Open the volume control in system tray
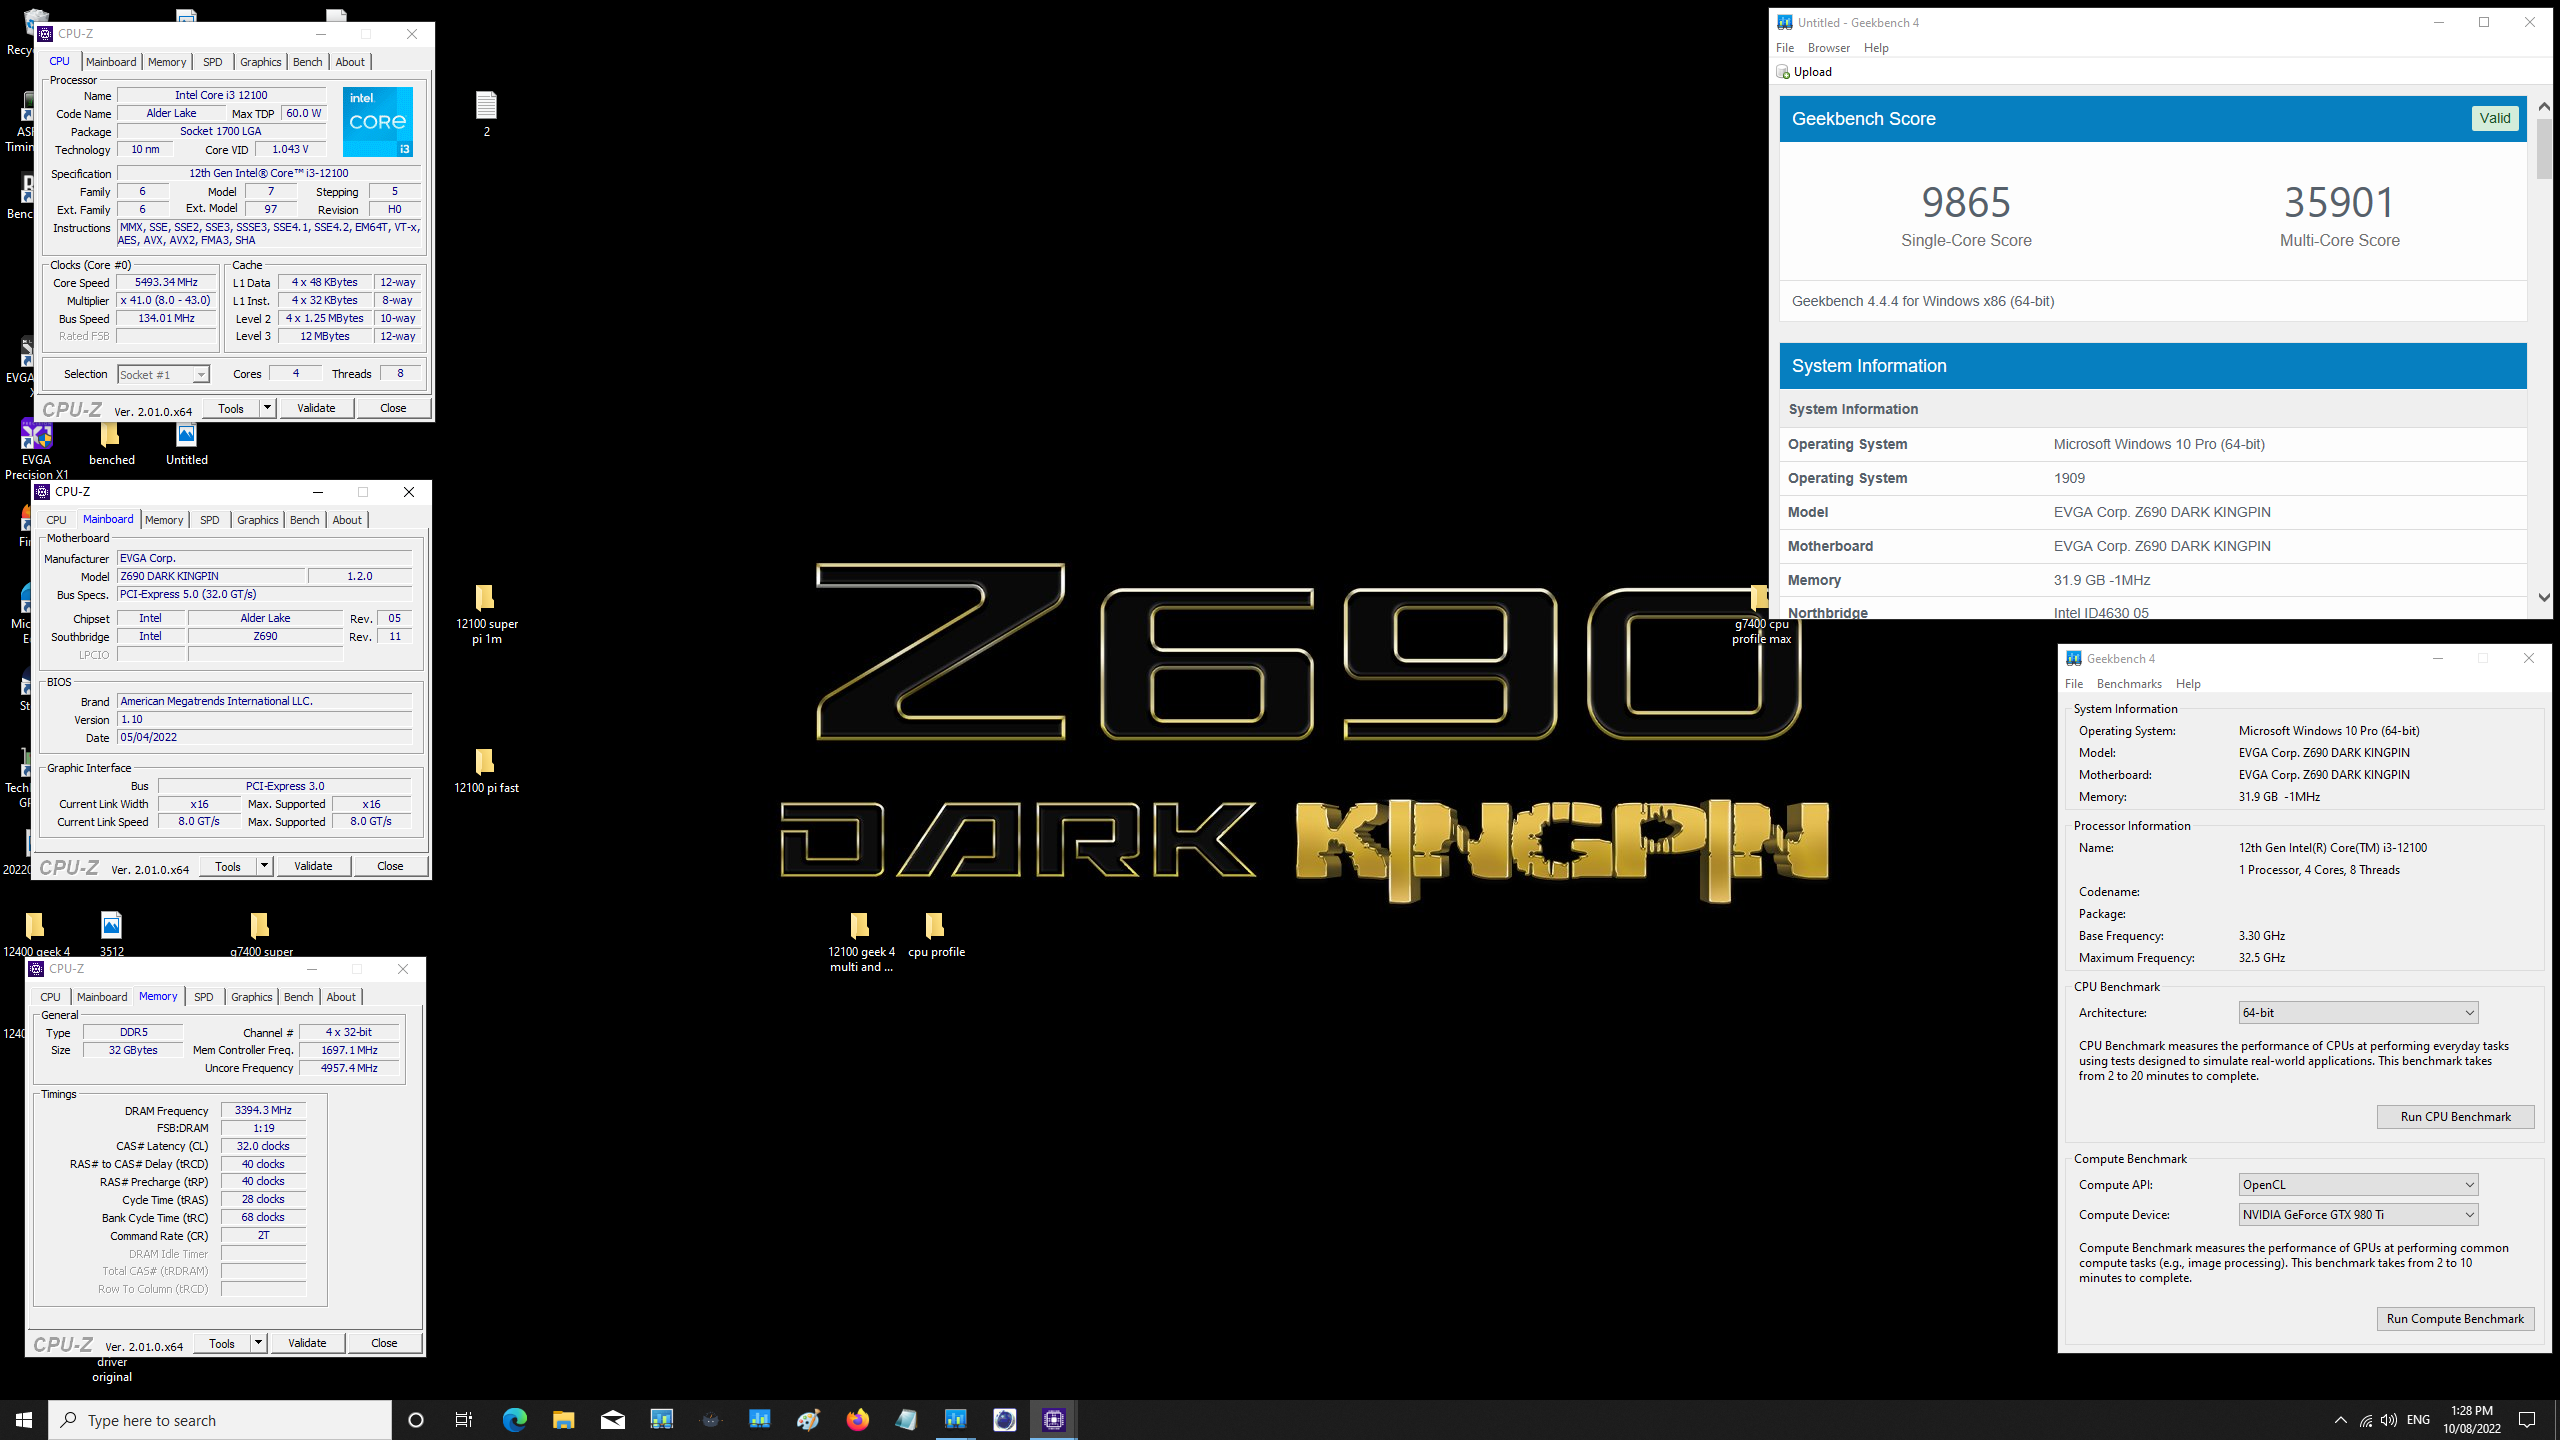The width and height of the screenshot is (2560, 1440). click(x=2389, y=1420)
